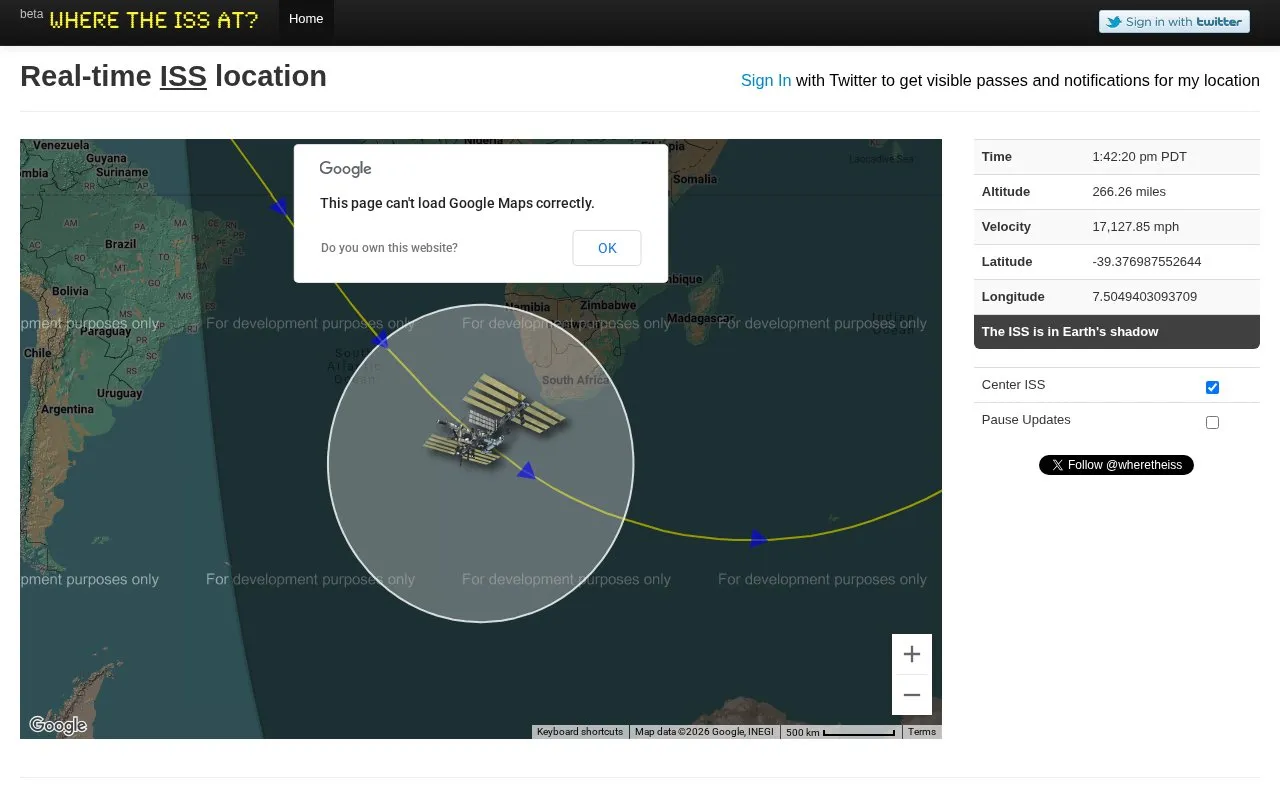Select the time value 1:42:20 pm PDT
The image size is (1280, 800).
tap(1139, 157)
